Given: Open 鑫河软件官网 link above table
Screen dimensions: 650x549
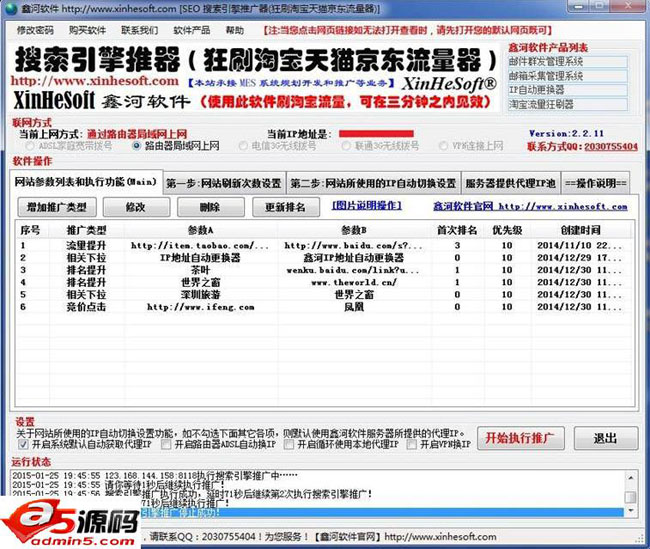Looking at the screenshot, I should (x=530, y=206).
